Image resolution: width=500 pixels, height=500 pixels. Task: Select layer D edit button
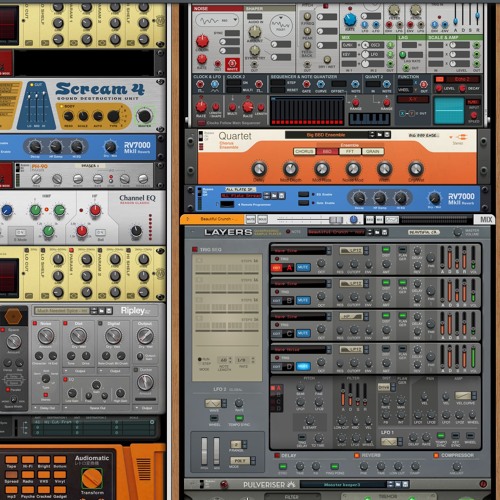point(277,367)
